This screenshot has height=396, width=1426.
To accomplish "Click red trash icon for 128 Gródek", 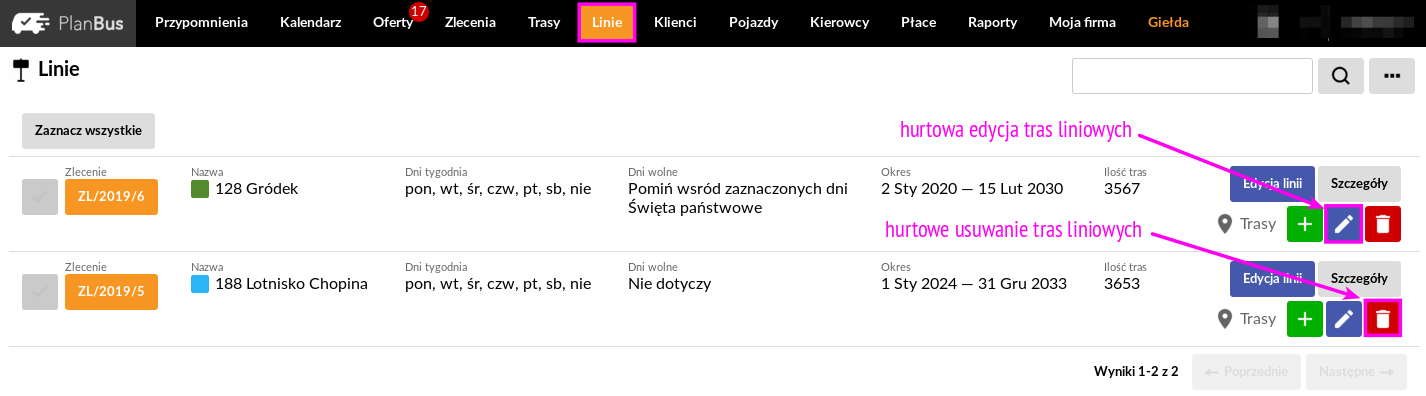I will click(1383, 224).
